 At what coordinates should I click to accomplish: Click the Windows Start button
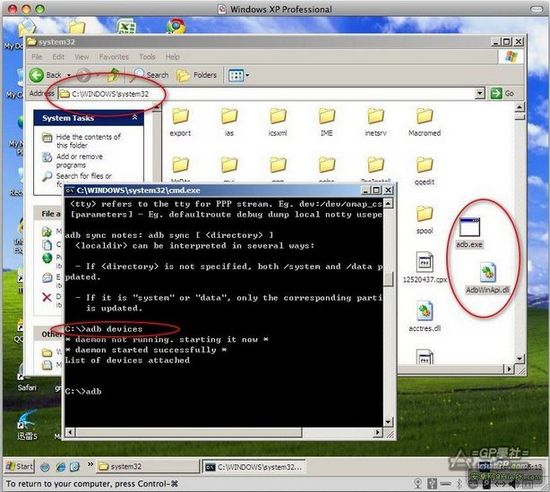20,466
